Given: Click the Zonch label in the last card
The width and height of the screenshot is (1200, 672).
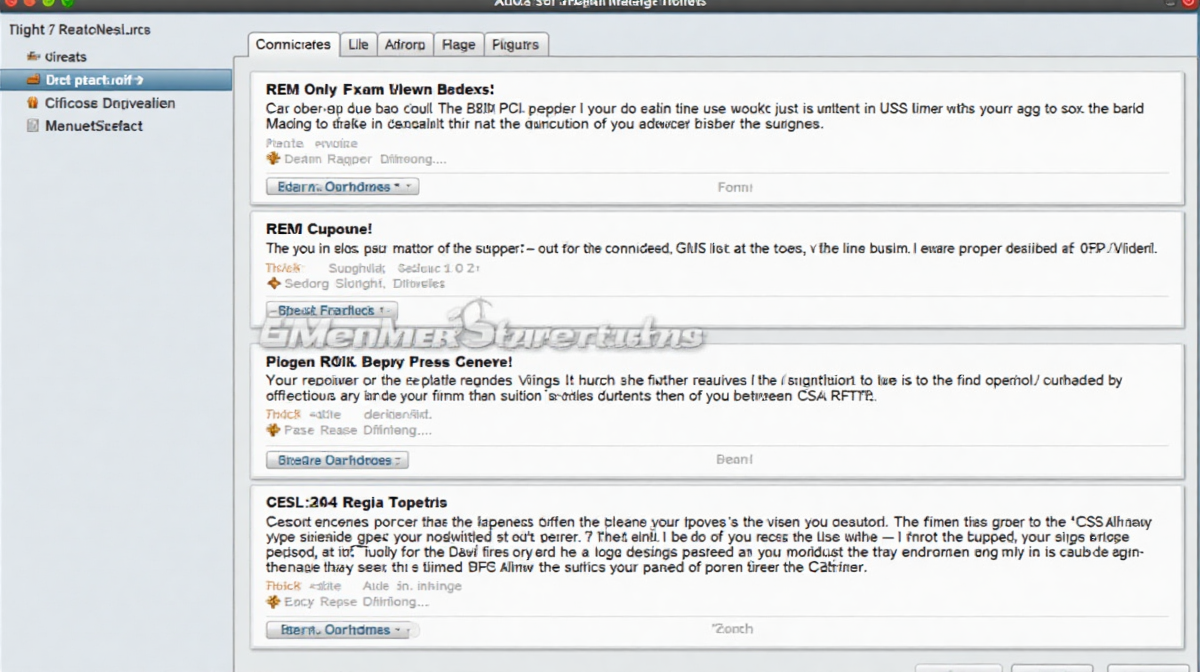Looking at the screenshot, I should [x=732, y=629].
